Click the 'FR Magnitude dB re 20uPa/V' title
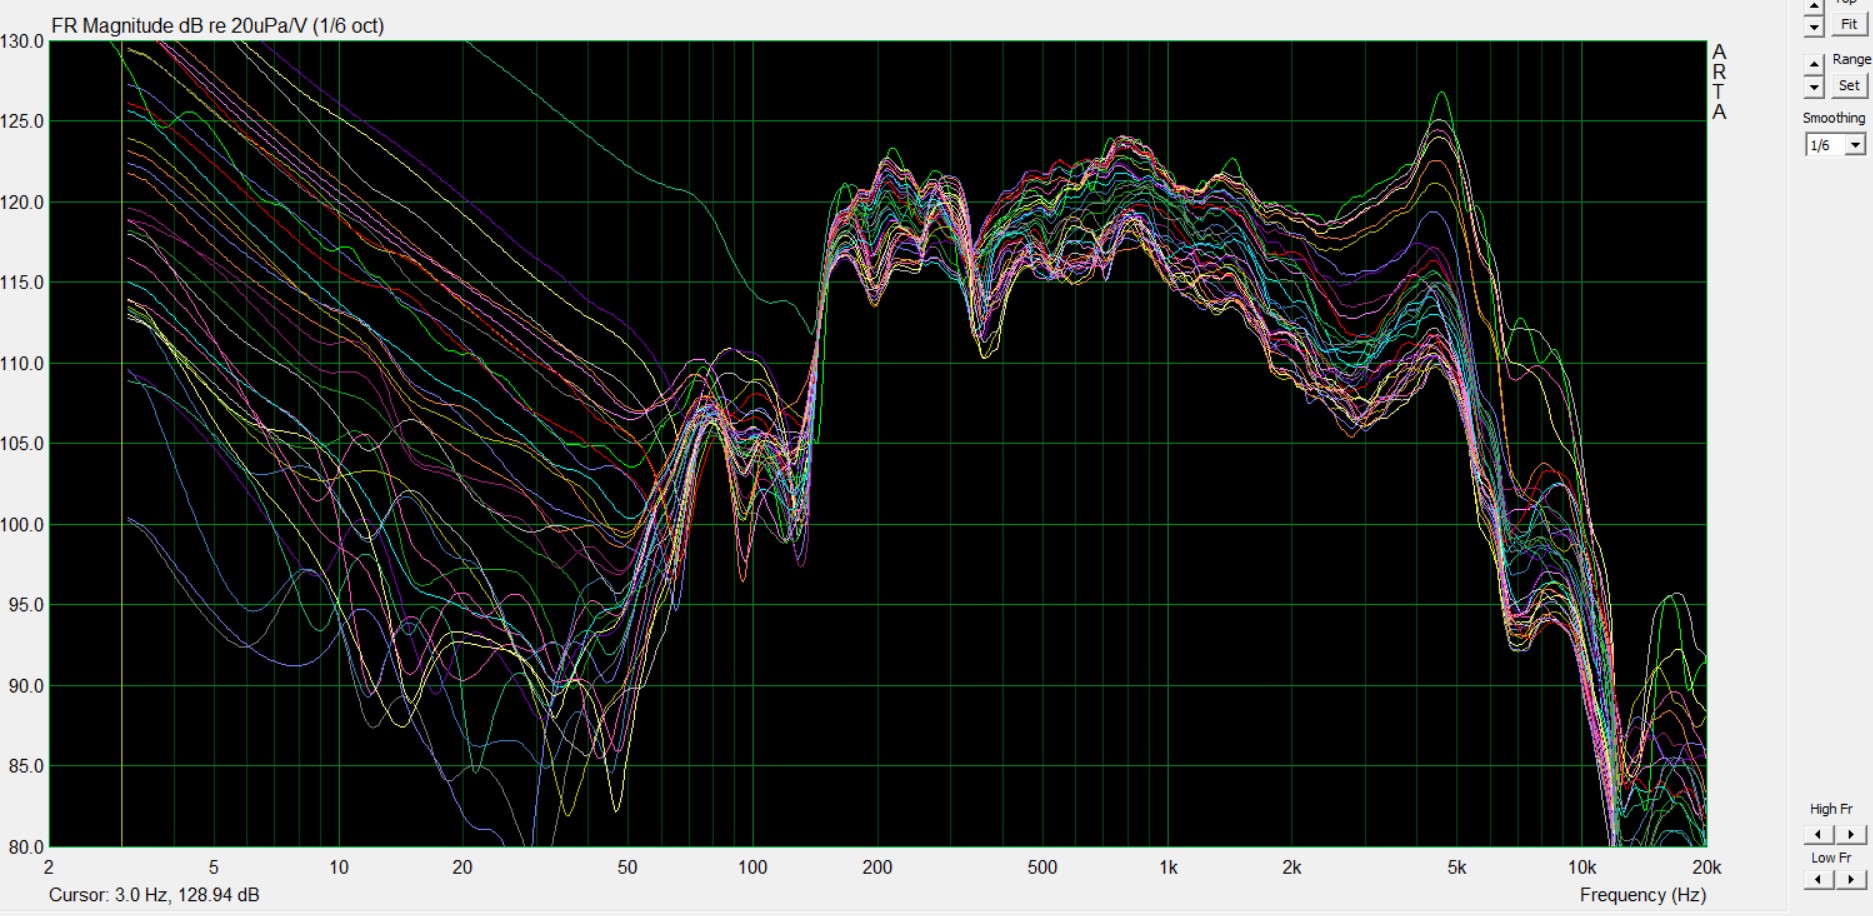The image size is (1873, 916). (x=179, y=26)
